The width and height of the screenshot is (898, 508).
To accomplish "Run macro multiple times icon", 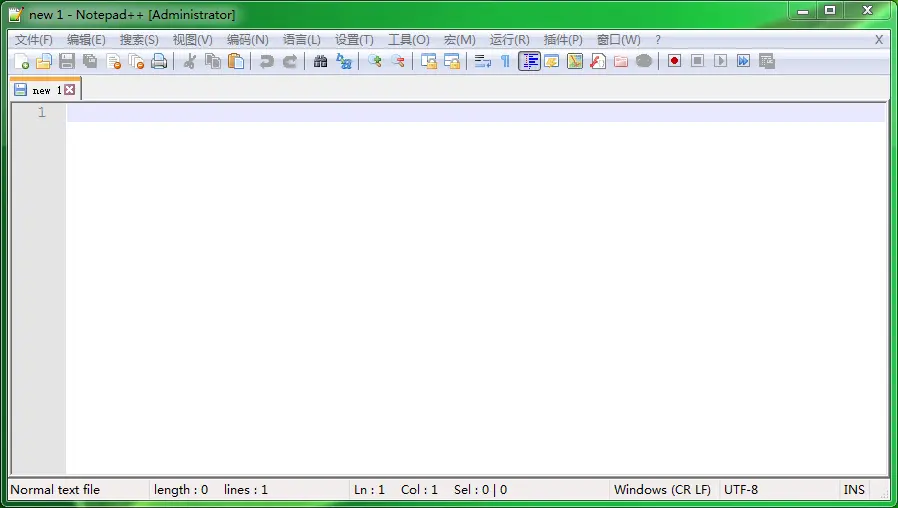I will [743, 61].
